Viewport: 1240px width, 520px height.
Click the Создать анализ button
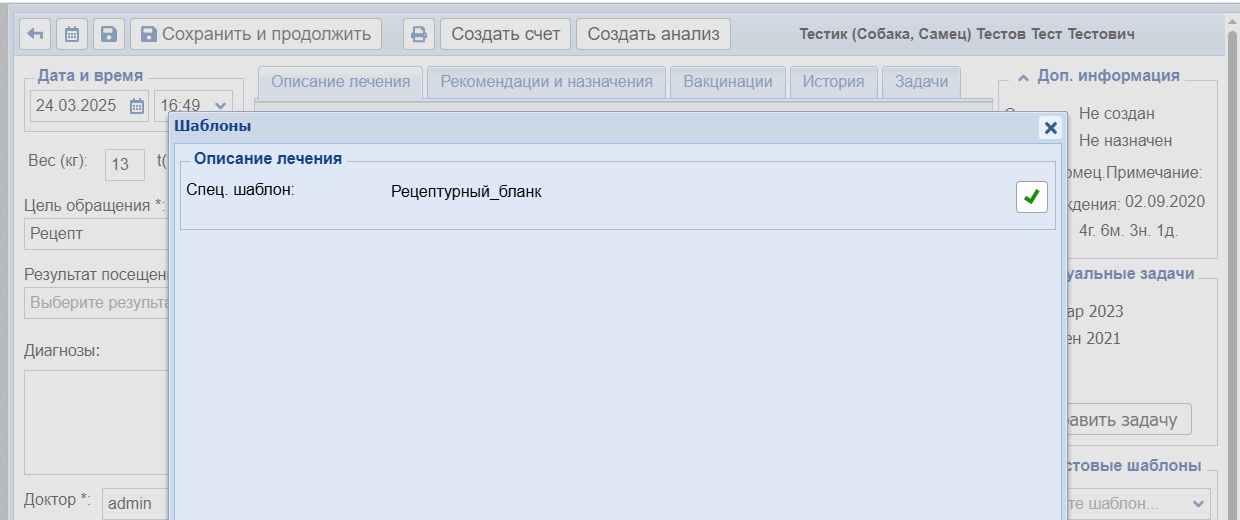coord(653,34)
